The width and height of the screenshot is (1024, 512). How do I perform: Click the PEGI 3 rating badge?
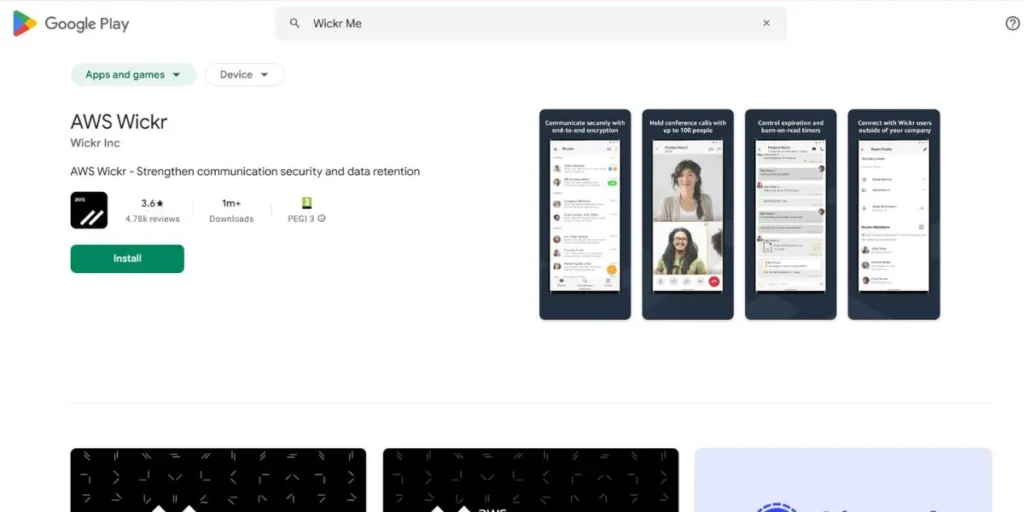[307, 203]
